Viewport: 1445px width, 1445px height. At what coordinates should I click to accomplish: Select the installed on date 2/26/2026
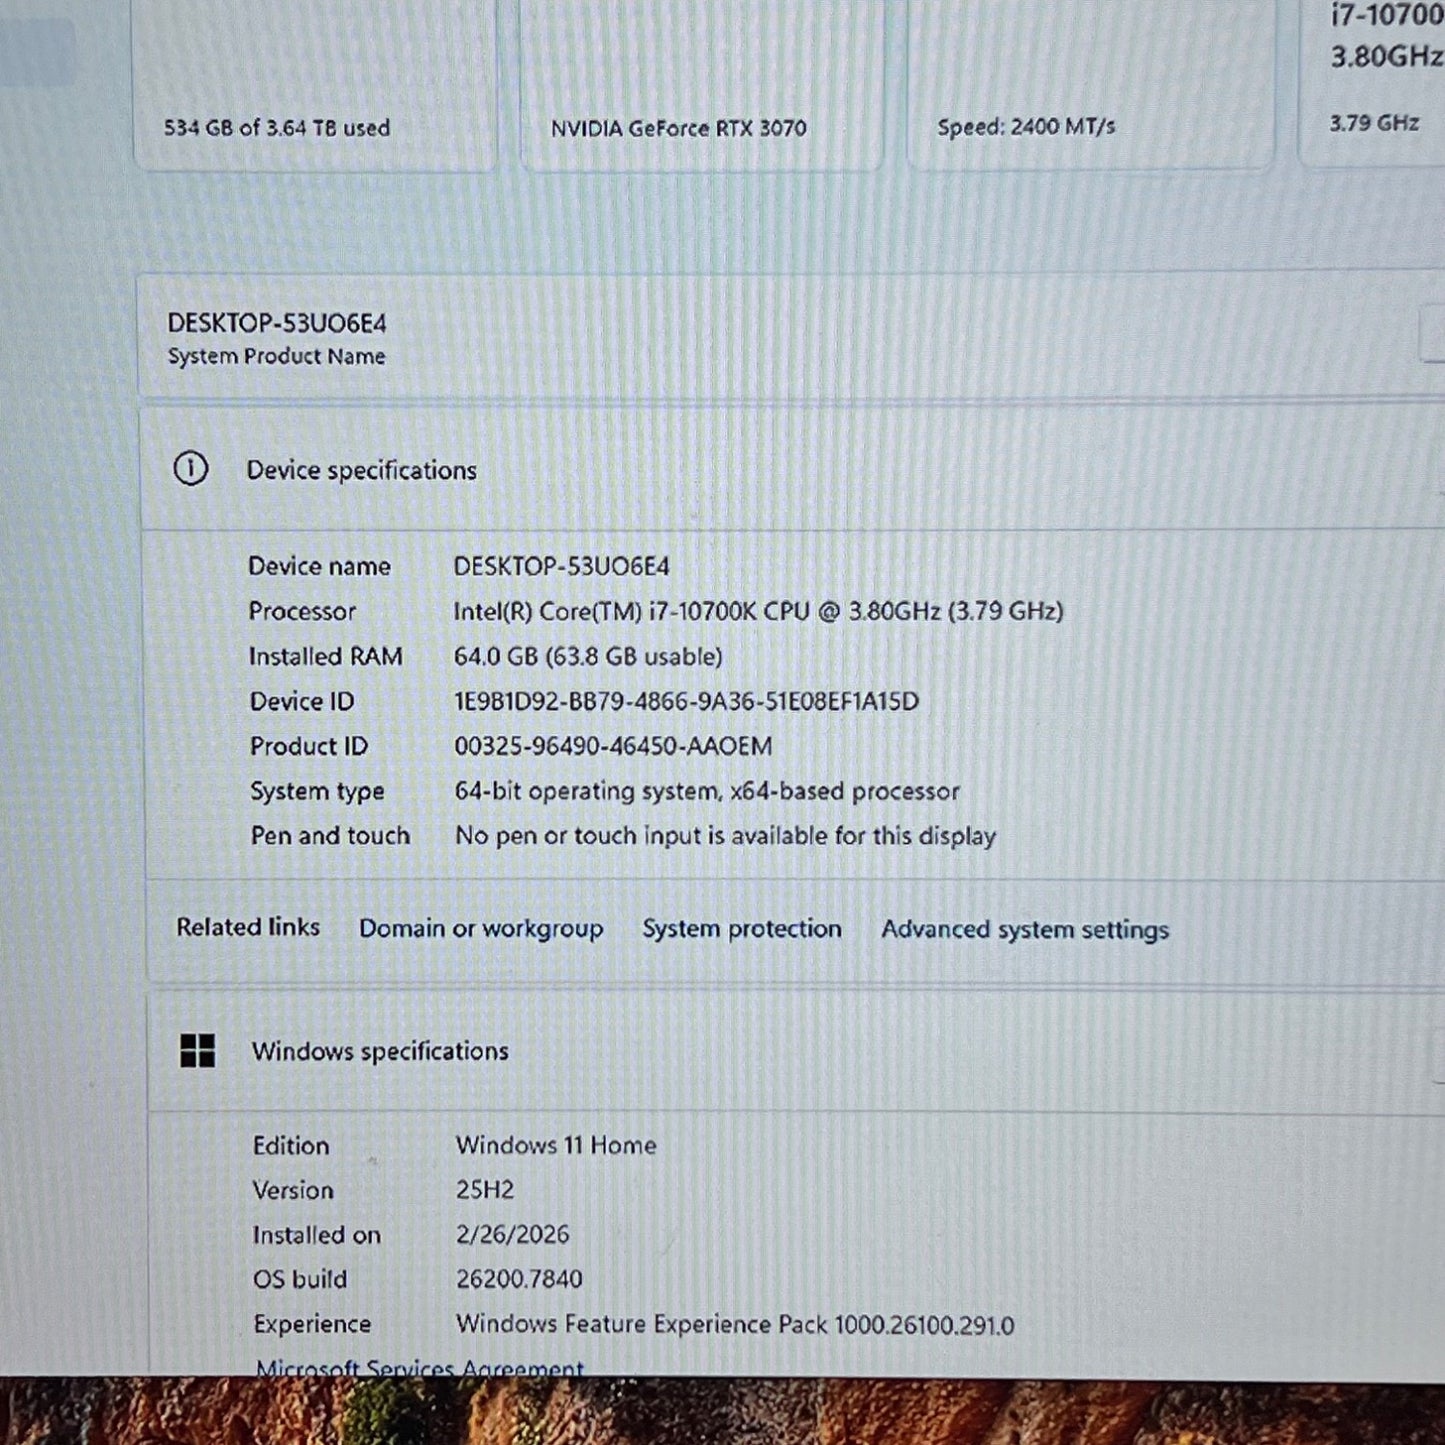pyautogui.click(x=512, y=1234)
